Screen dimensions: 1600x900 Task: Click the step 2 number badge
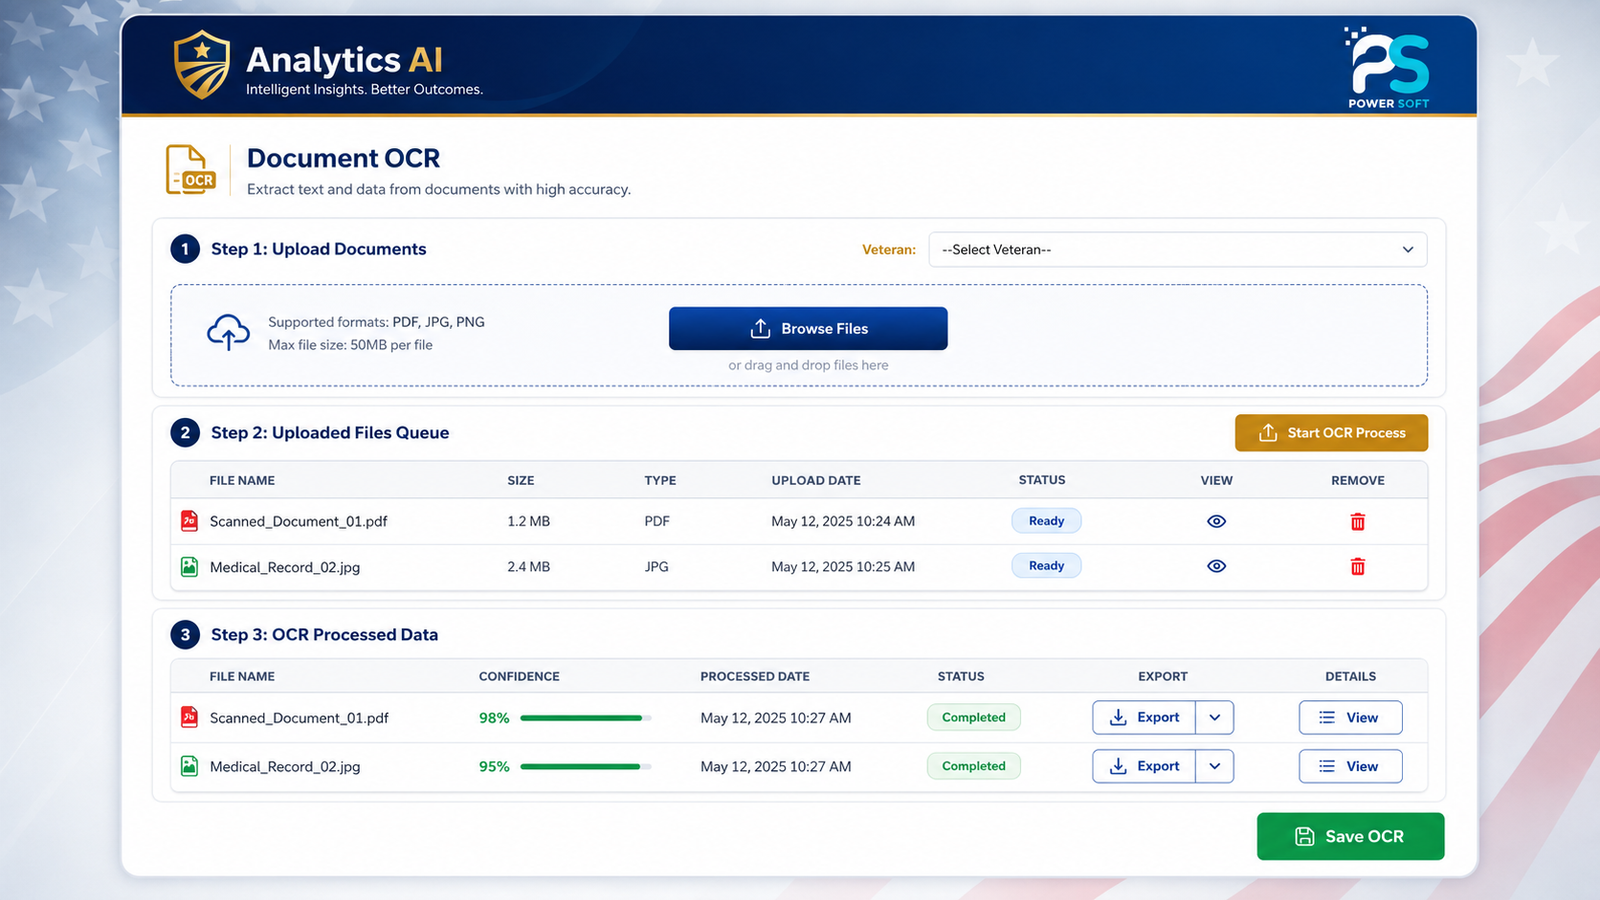[185, 433]
